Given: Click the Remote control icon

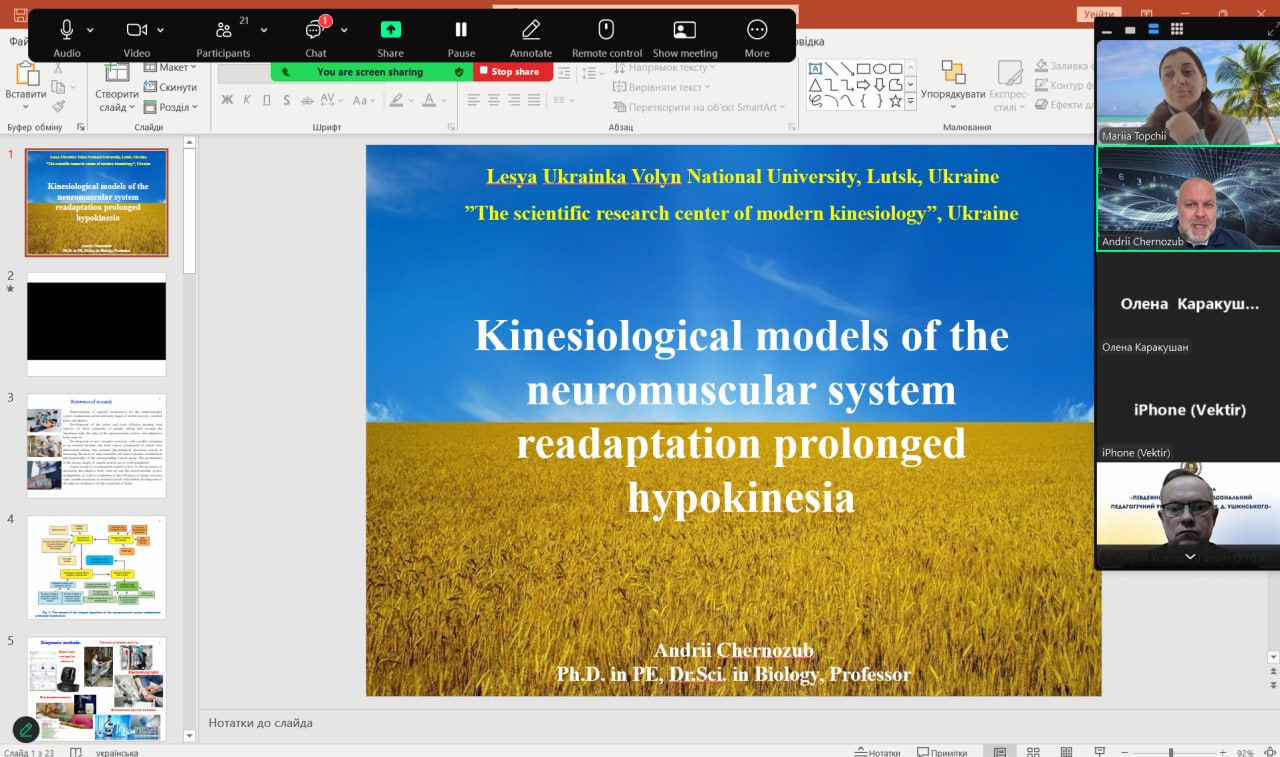Looking at the screenshot, I should [x=606, y=30].
